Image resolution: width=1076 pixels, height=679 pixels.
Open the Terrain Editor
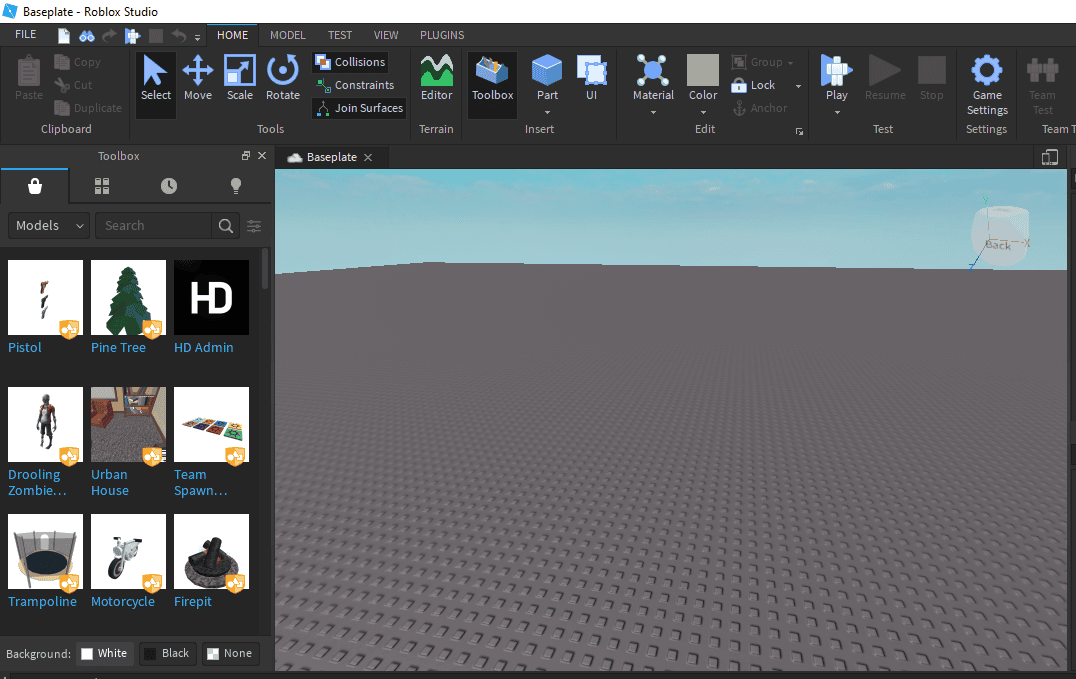(437, 80)
